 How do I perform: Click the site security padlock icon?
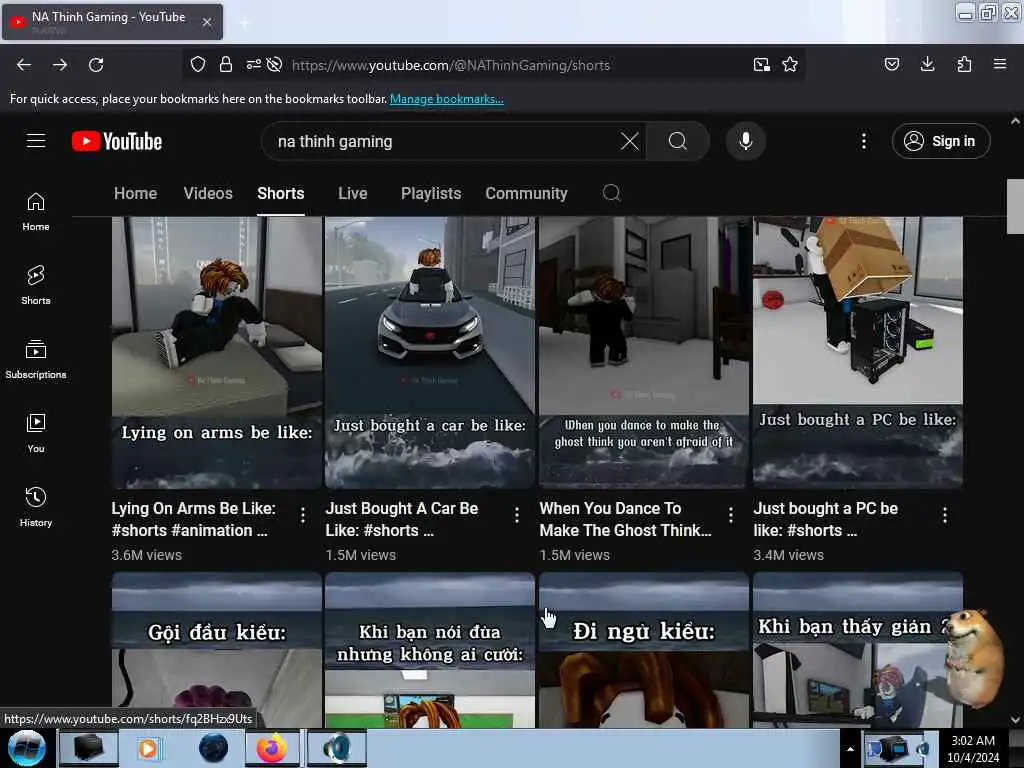(226, 64)
